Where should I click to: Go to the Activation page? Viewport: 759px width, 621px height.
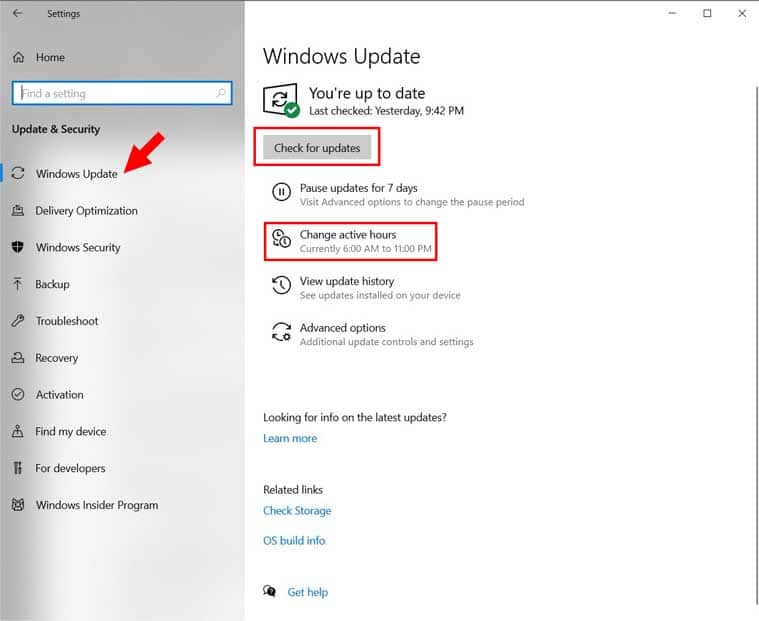pyautogui.click(x=60, y=394)
